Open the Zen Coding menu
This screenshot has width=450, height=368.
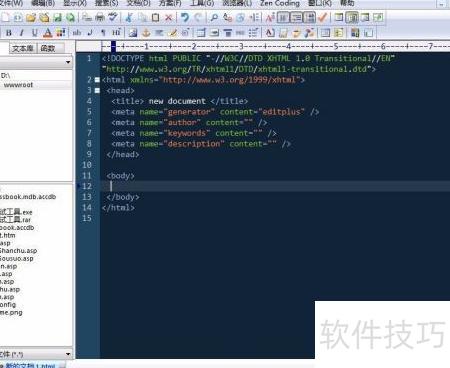pyautogui.click(x=280, y=3)
